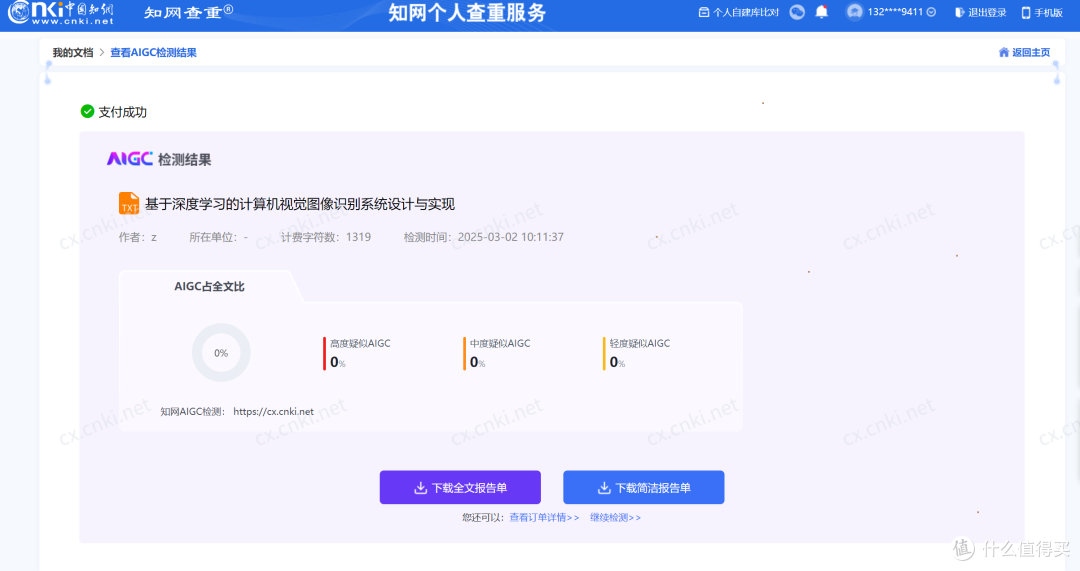1080x571 pixels.
Task: Select the AIGC占全文比 tab
Action: [209, 287]
